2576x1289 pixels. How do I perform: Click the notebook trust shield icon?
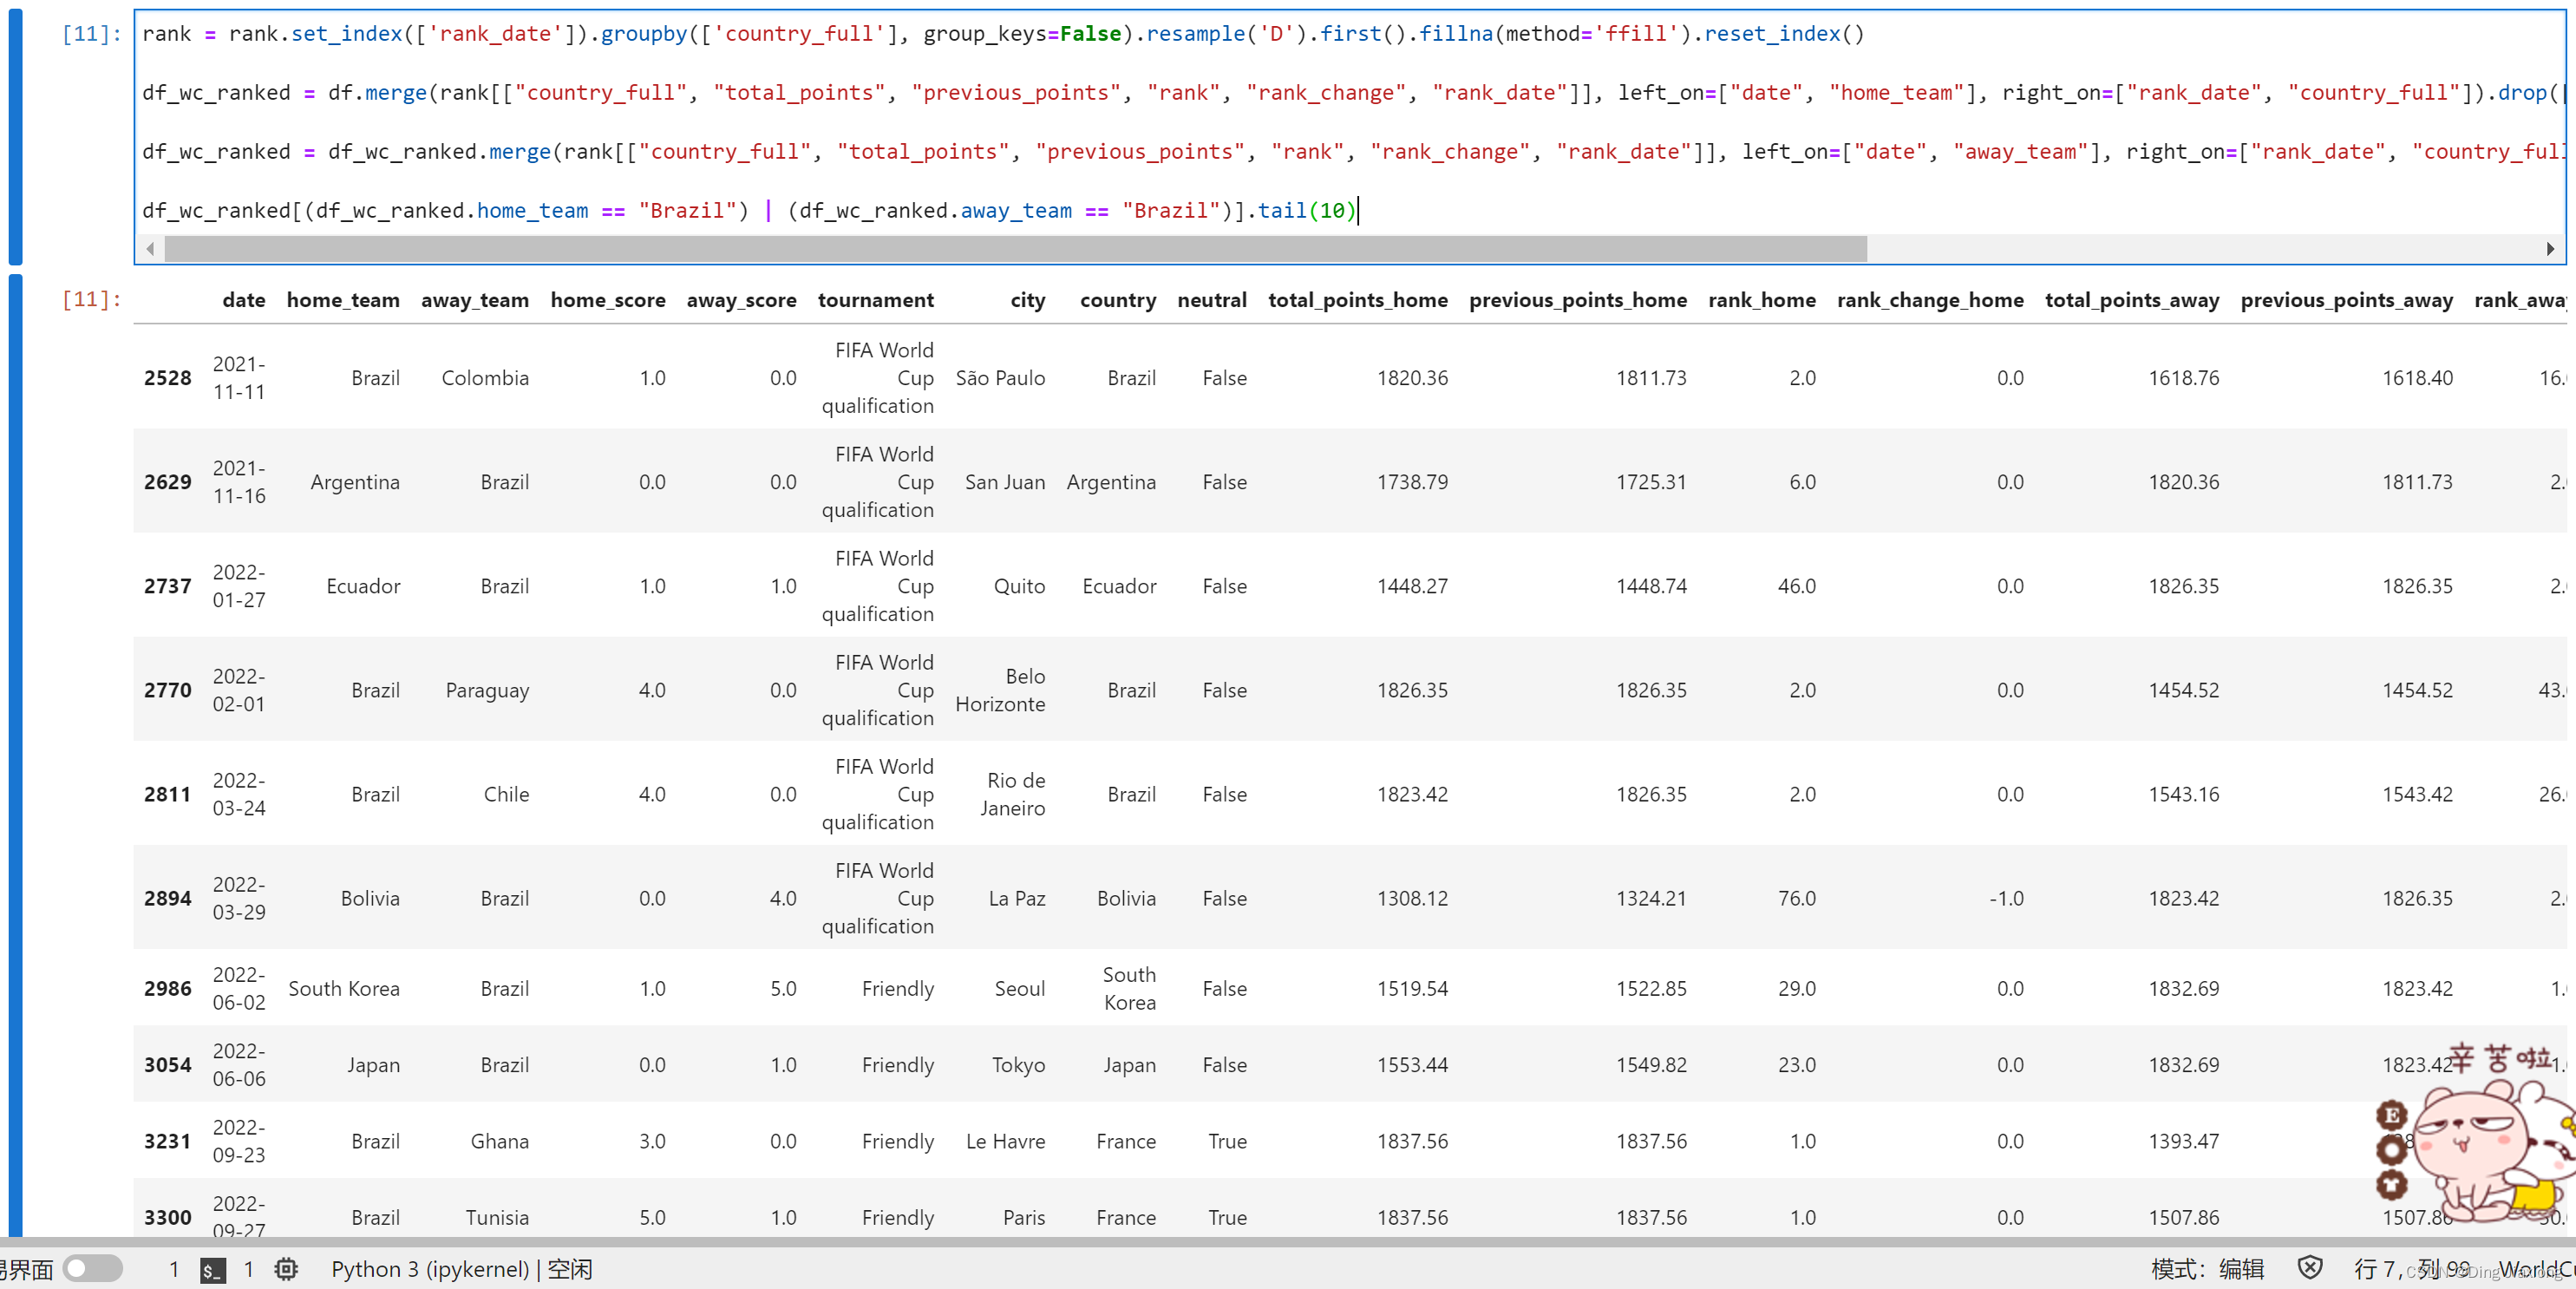[x=2310, y=1268]
